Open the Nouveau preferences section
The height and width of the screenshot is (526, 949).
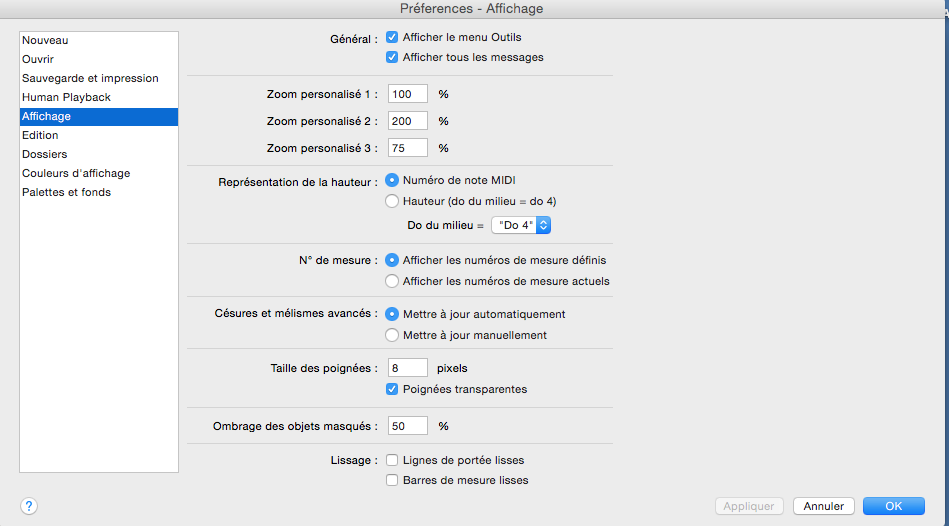click(45, 40)
